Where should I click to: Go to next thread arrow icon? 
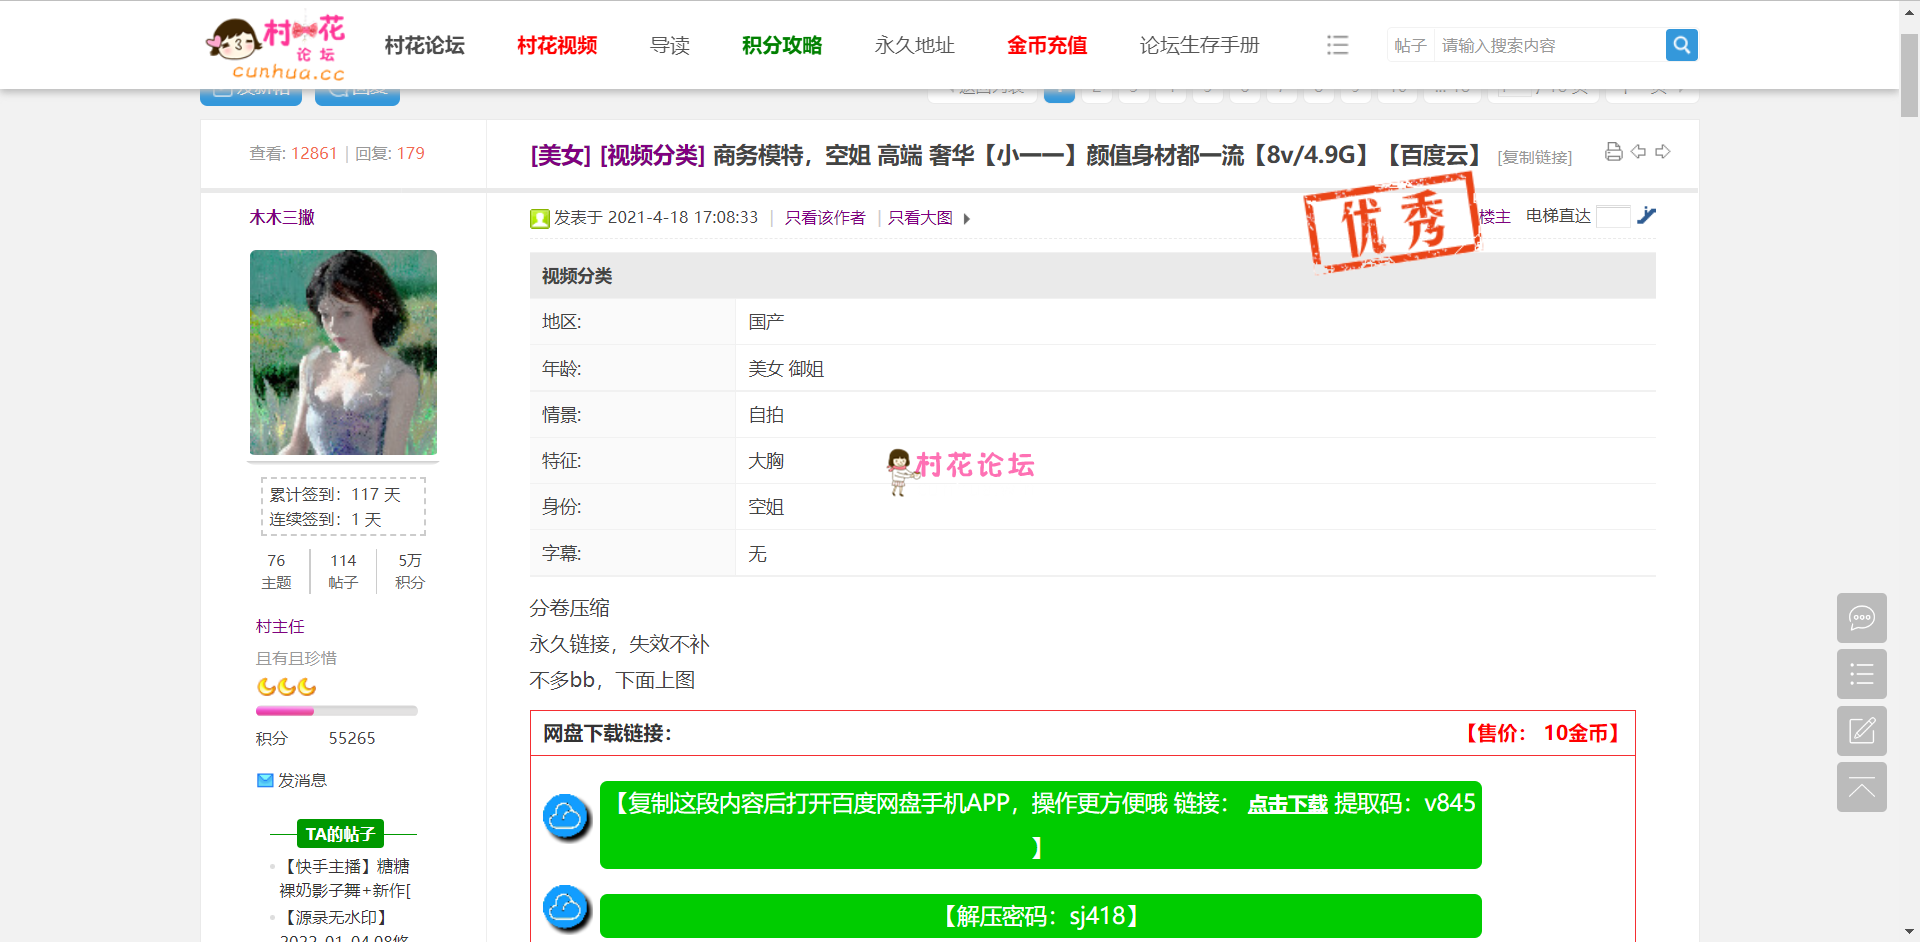[x=1663, y=152]
